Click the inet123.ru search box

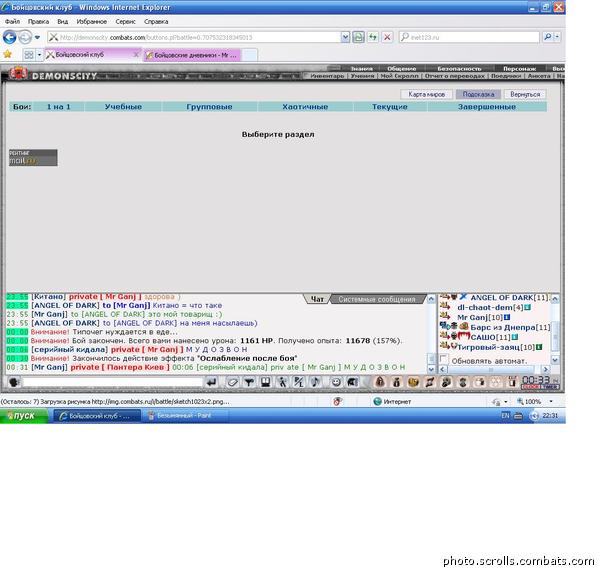468,37
